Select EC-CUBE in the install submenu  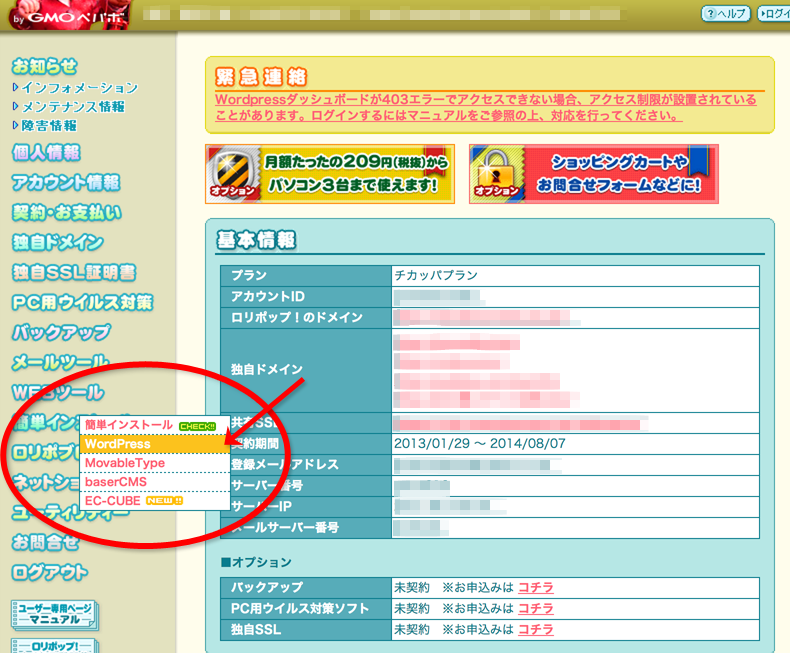113,500
